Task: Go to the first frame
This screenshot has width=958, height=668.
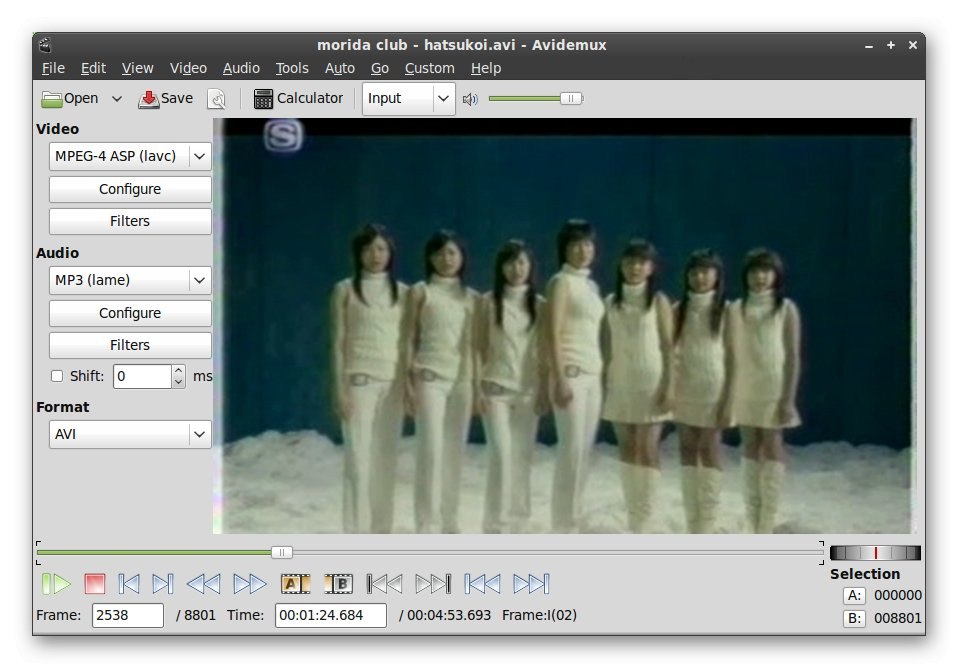Action: point(482,584)
